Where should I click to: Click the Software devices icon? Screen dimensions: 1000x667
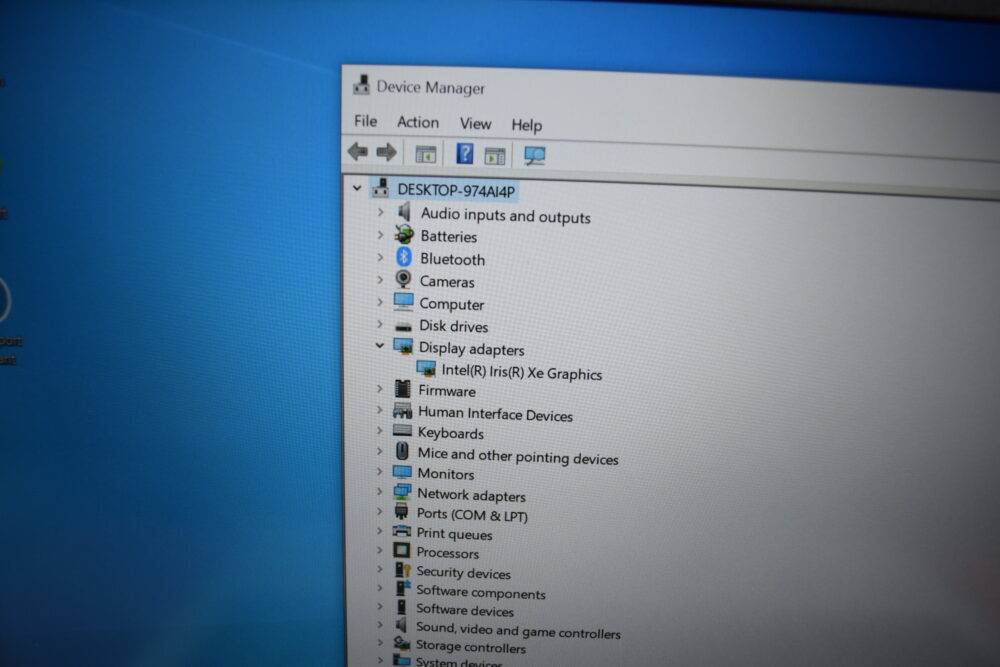click(401, 606)
